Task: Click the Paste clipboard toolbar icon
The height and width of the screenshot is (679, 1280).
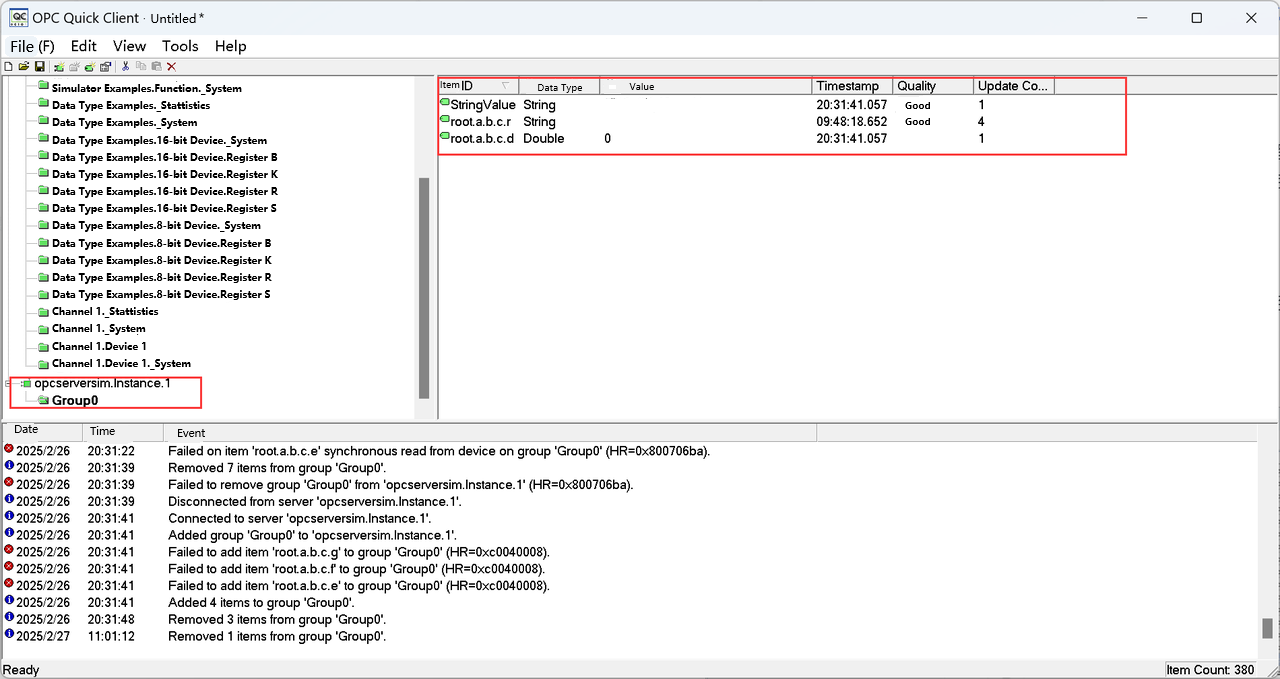Action: point(156,66)
